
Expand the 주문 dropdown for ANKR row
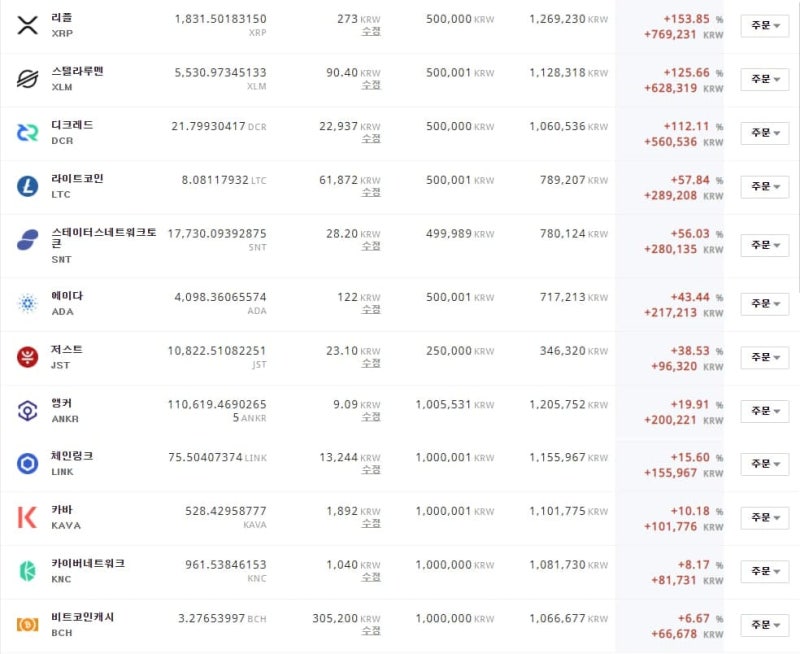tap(765, 411)
